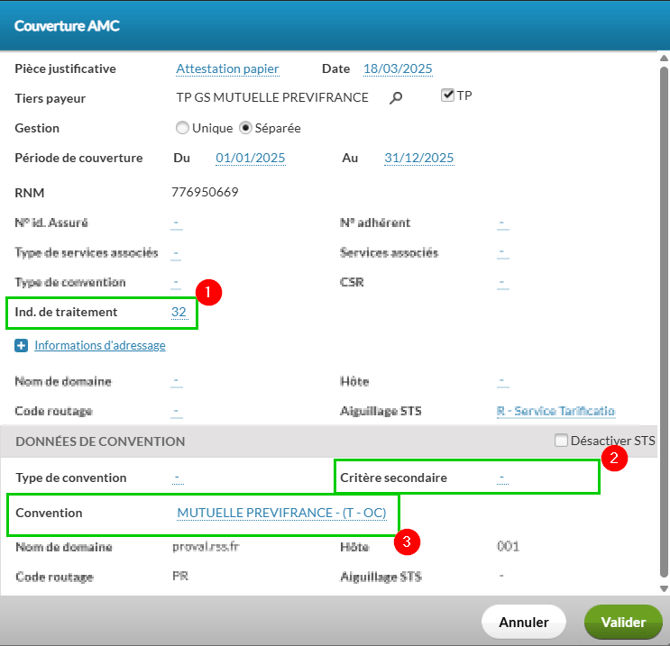Edit Ind. de traitement value 32
The height and width of the screenshot is (646, 670).
tap(179, 312)
